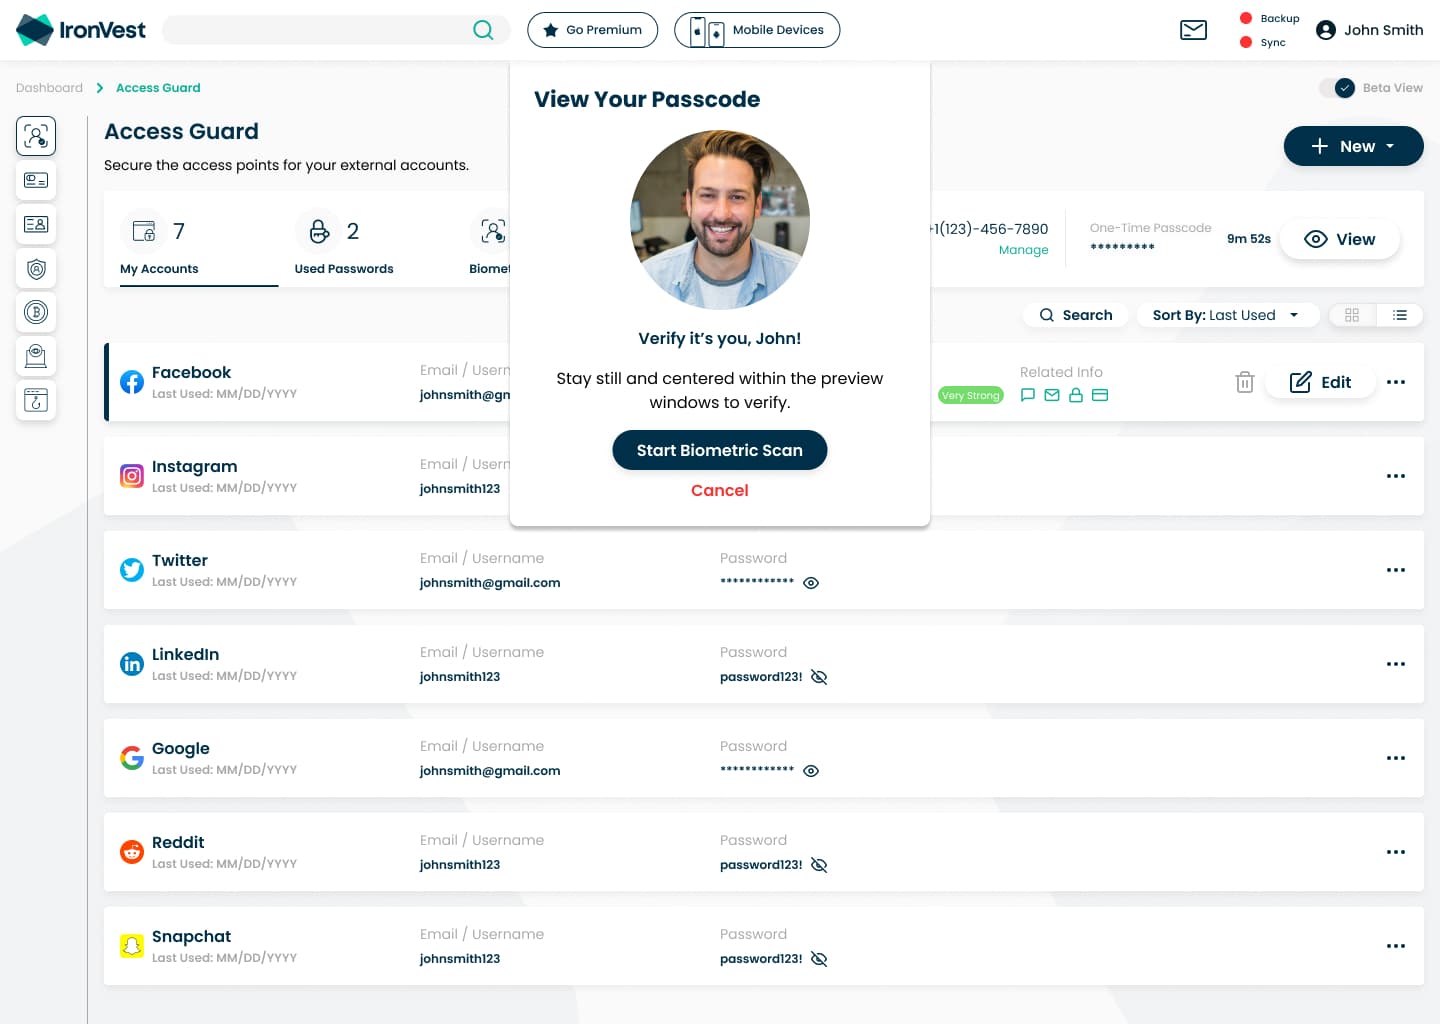Viewport: 1440px width, 1024px height.
Task: Open the Twitter row more options menu
Action: [1396, 570]
